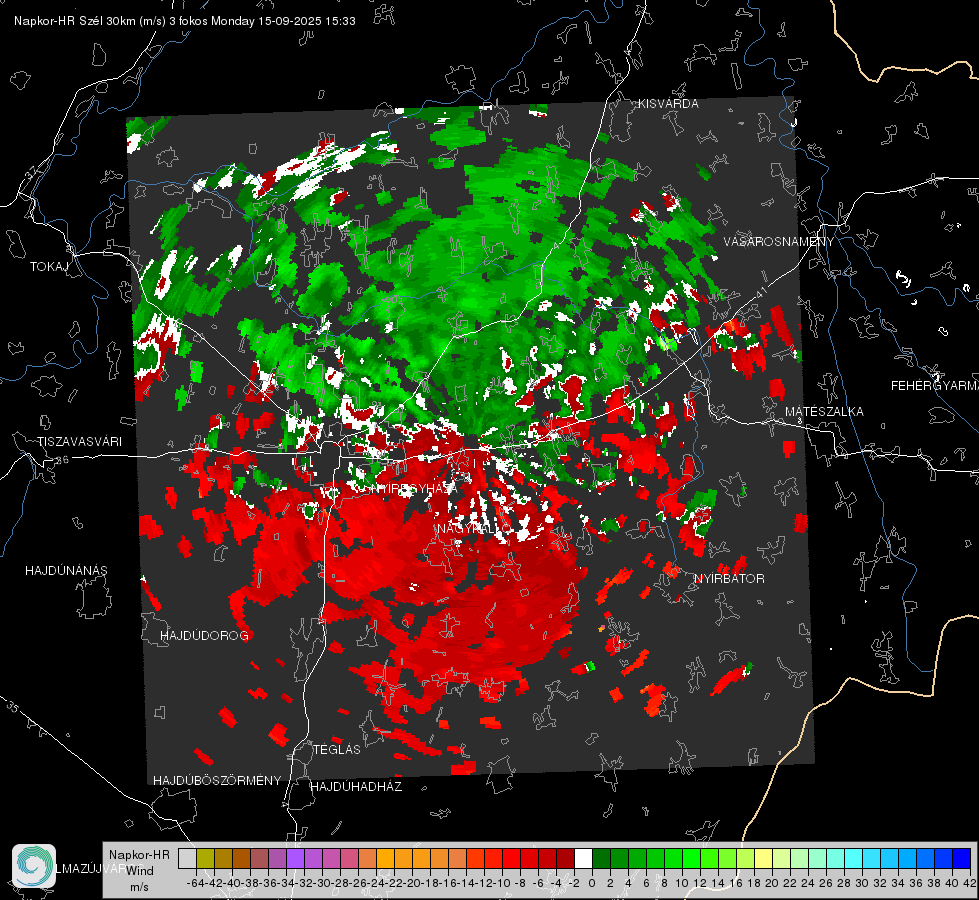This screenshot has height=900, width=979.
Task: Click the TÉGLÁS town label
Action: (337, 749)
